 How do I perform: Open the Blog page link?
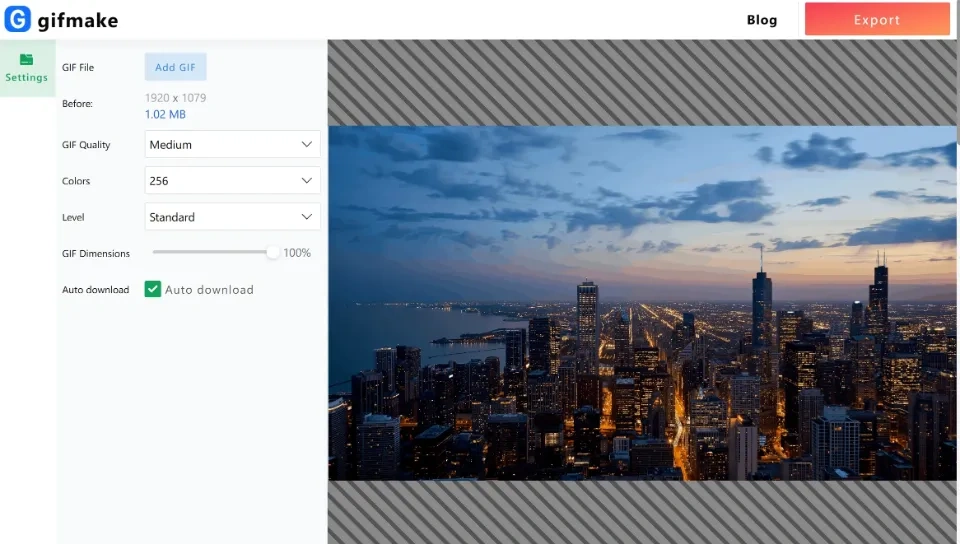(761, 20)
